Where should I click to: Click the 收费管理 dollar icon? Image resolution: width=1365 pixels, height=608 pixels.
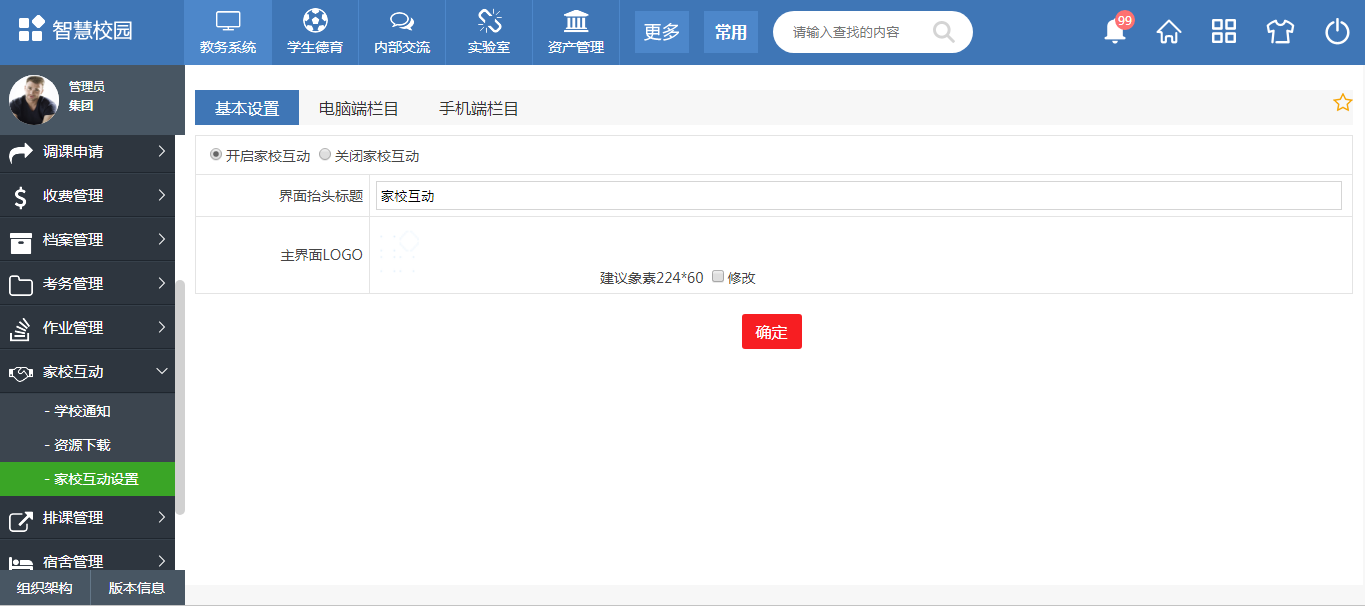tap(21, 197)
